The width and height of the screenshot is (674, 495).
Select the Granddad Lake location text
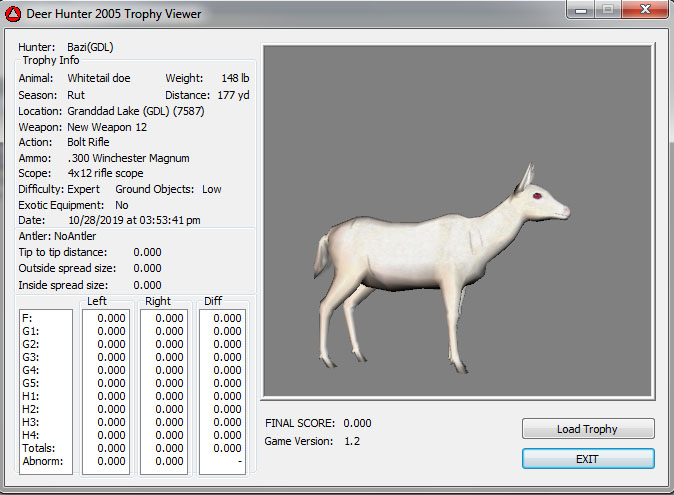[133, 111]
